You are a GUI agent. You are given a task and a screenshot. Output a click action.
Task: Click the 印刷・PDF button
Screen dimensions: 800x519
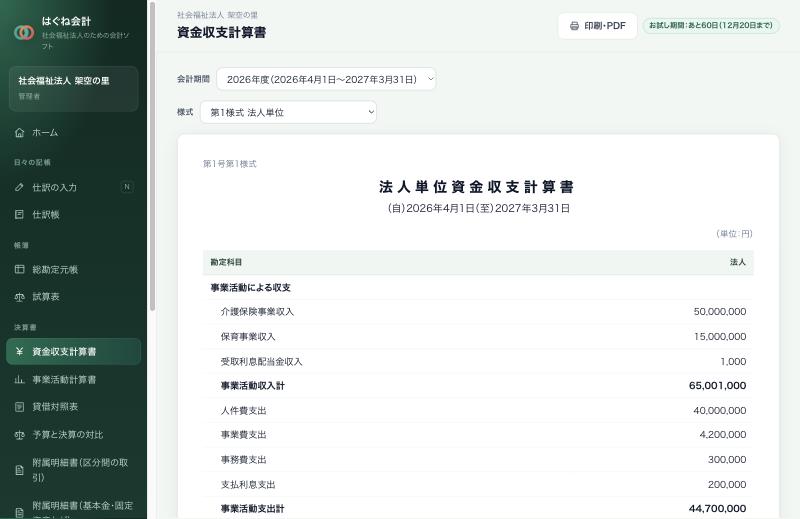pos(597,26)
